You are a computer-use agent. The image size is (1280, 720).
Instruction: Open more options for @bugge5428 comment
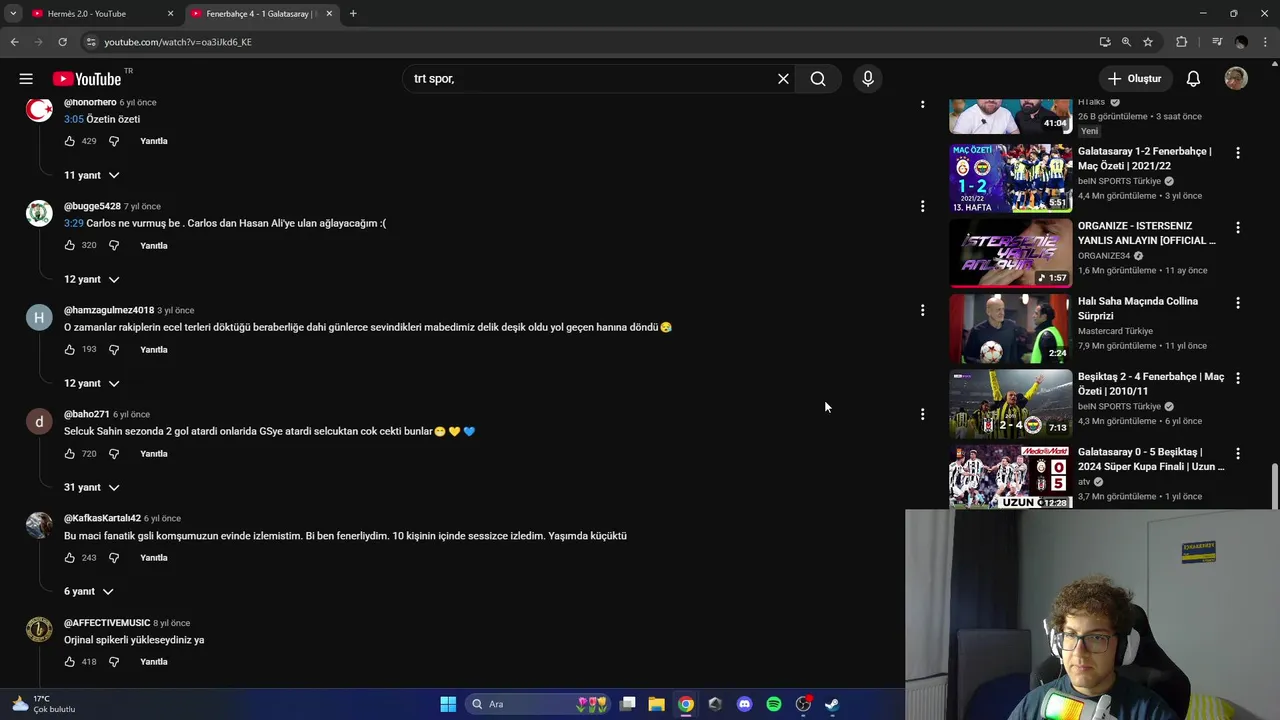(922, 206)
